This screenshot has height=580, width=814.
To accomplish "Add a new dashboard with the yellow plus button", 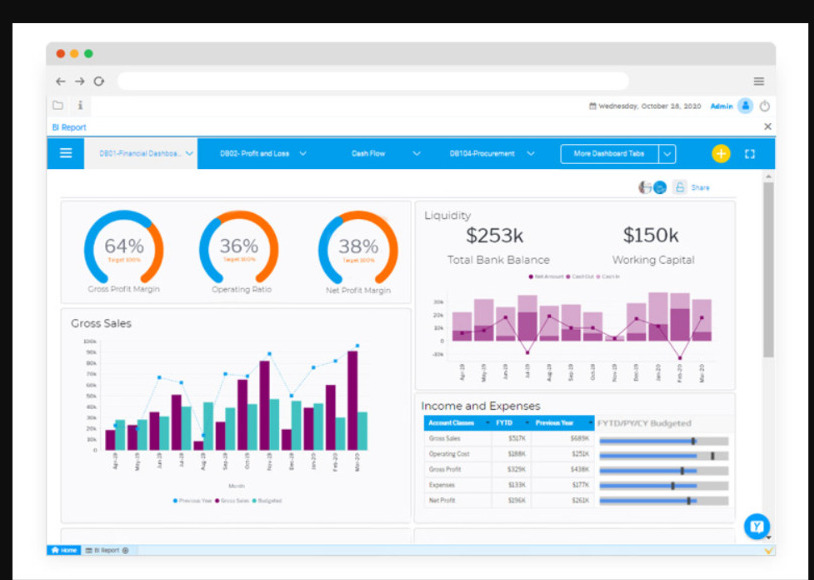I will [721, 154].
